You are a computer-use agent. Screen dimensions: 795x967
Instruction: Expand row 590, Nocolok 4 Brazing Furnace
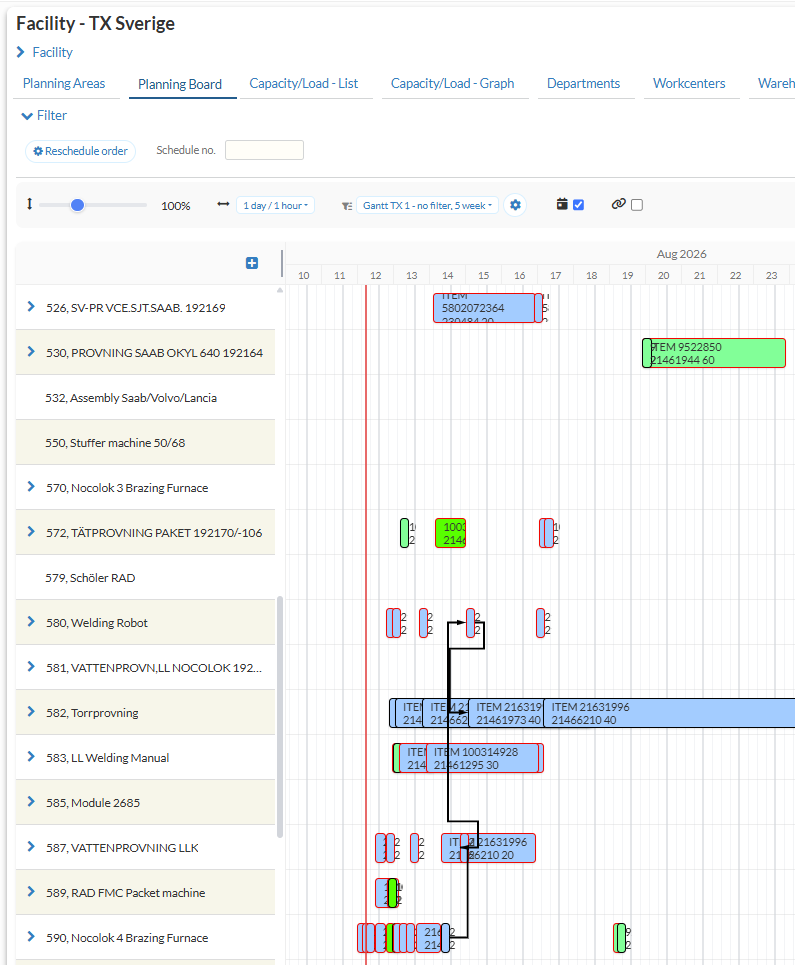click(31, 937)
